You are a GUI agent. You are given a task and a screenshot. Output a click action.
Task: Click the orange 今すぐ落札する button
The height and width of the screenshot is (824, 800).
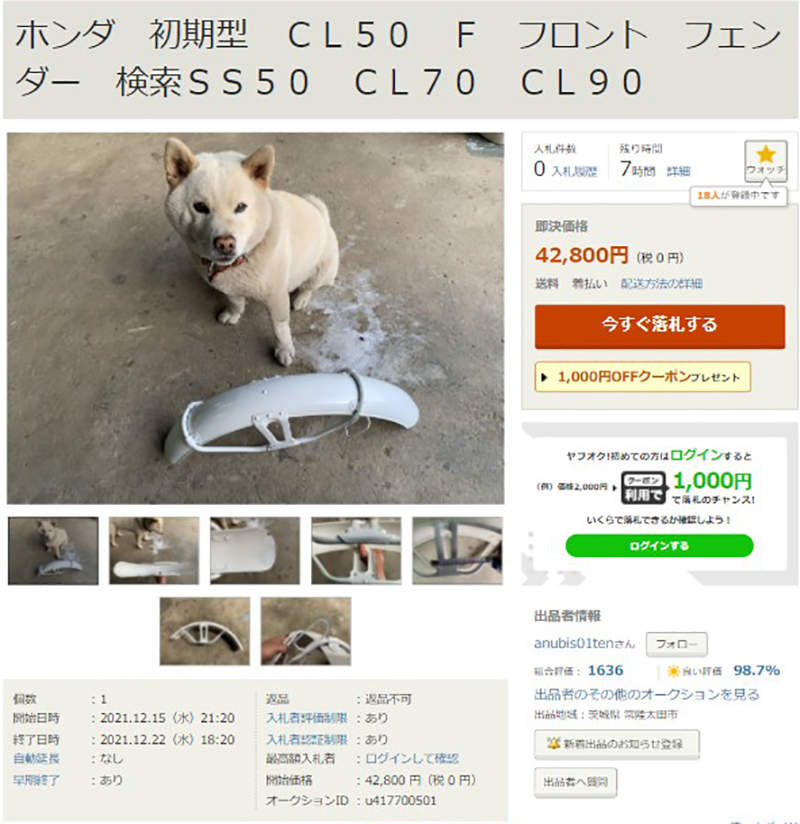[660, 326]
